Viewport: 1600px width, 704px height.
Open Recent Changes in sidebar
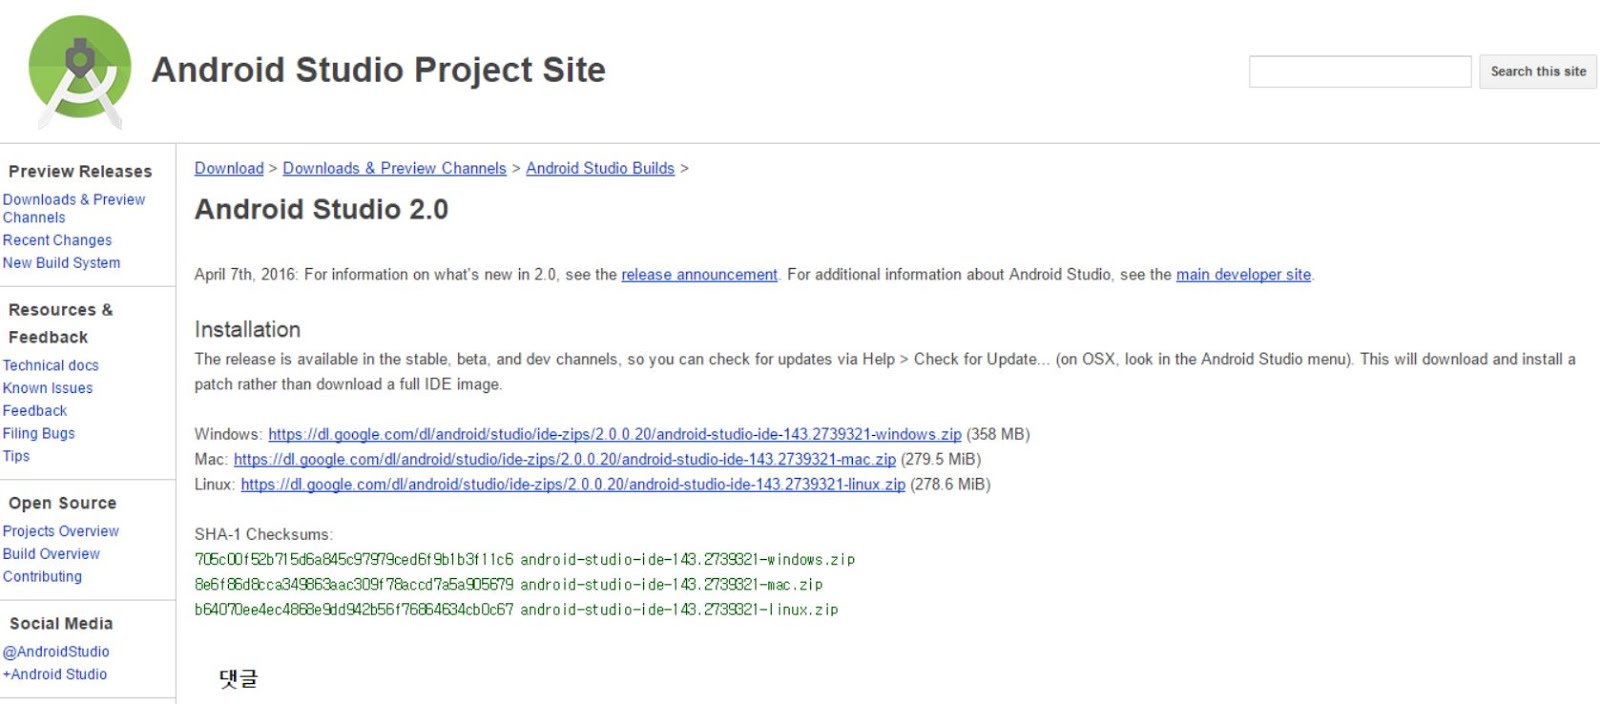[57, 240]
